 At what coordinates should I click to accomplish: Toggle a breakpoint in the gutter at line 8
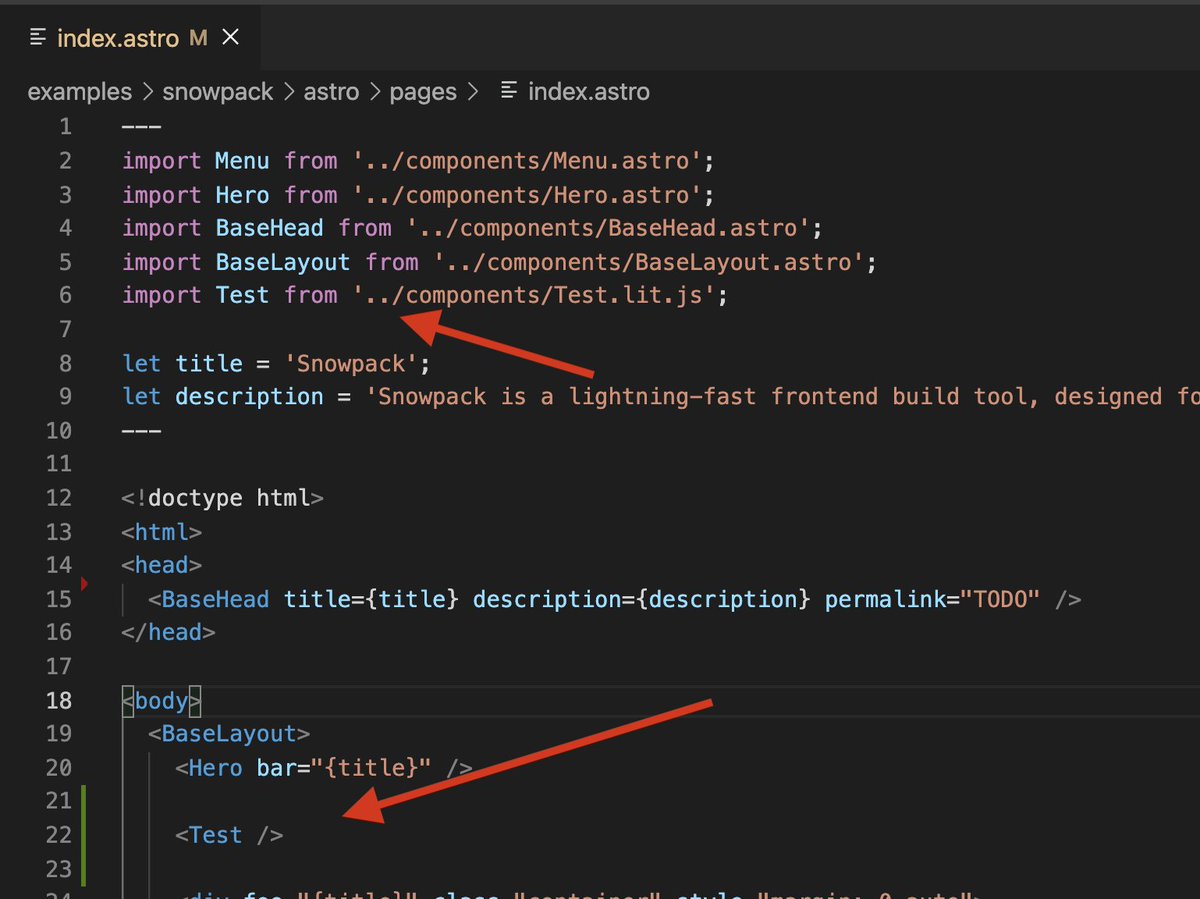84,363
